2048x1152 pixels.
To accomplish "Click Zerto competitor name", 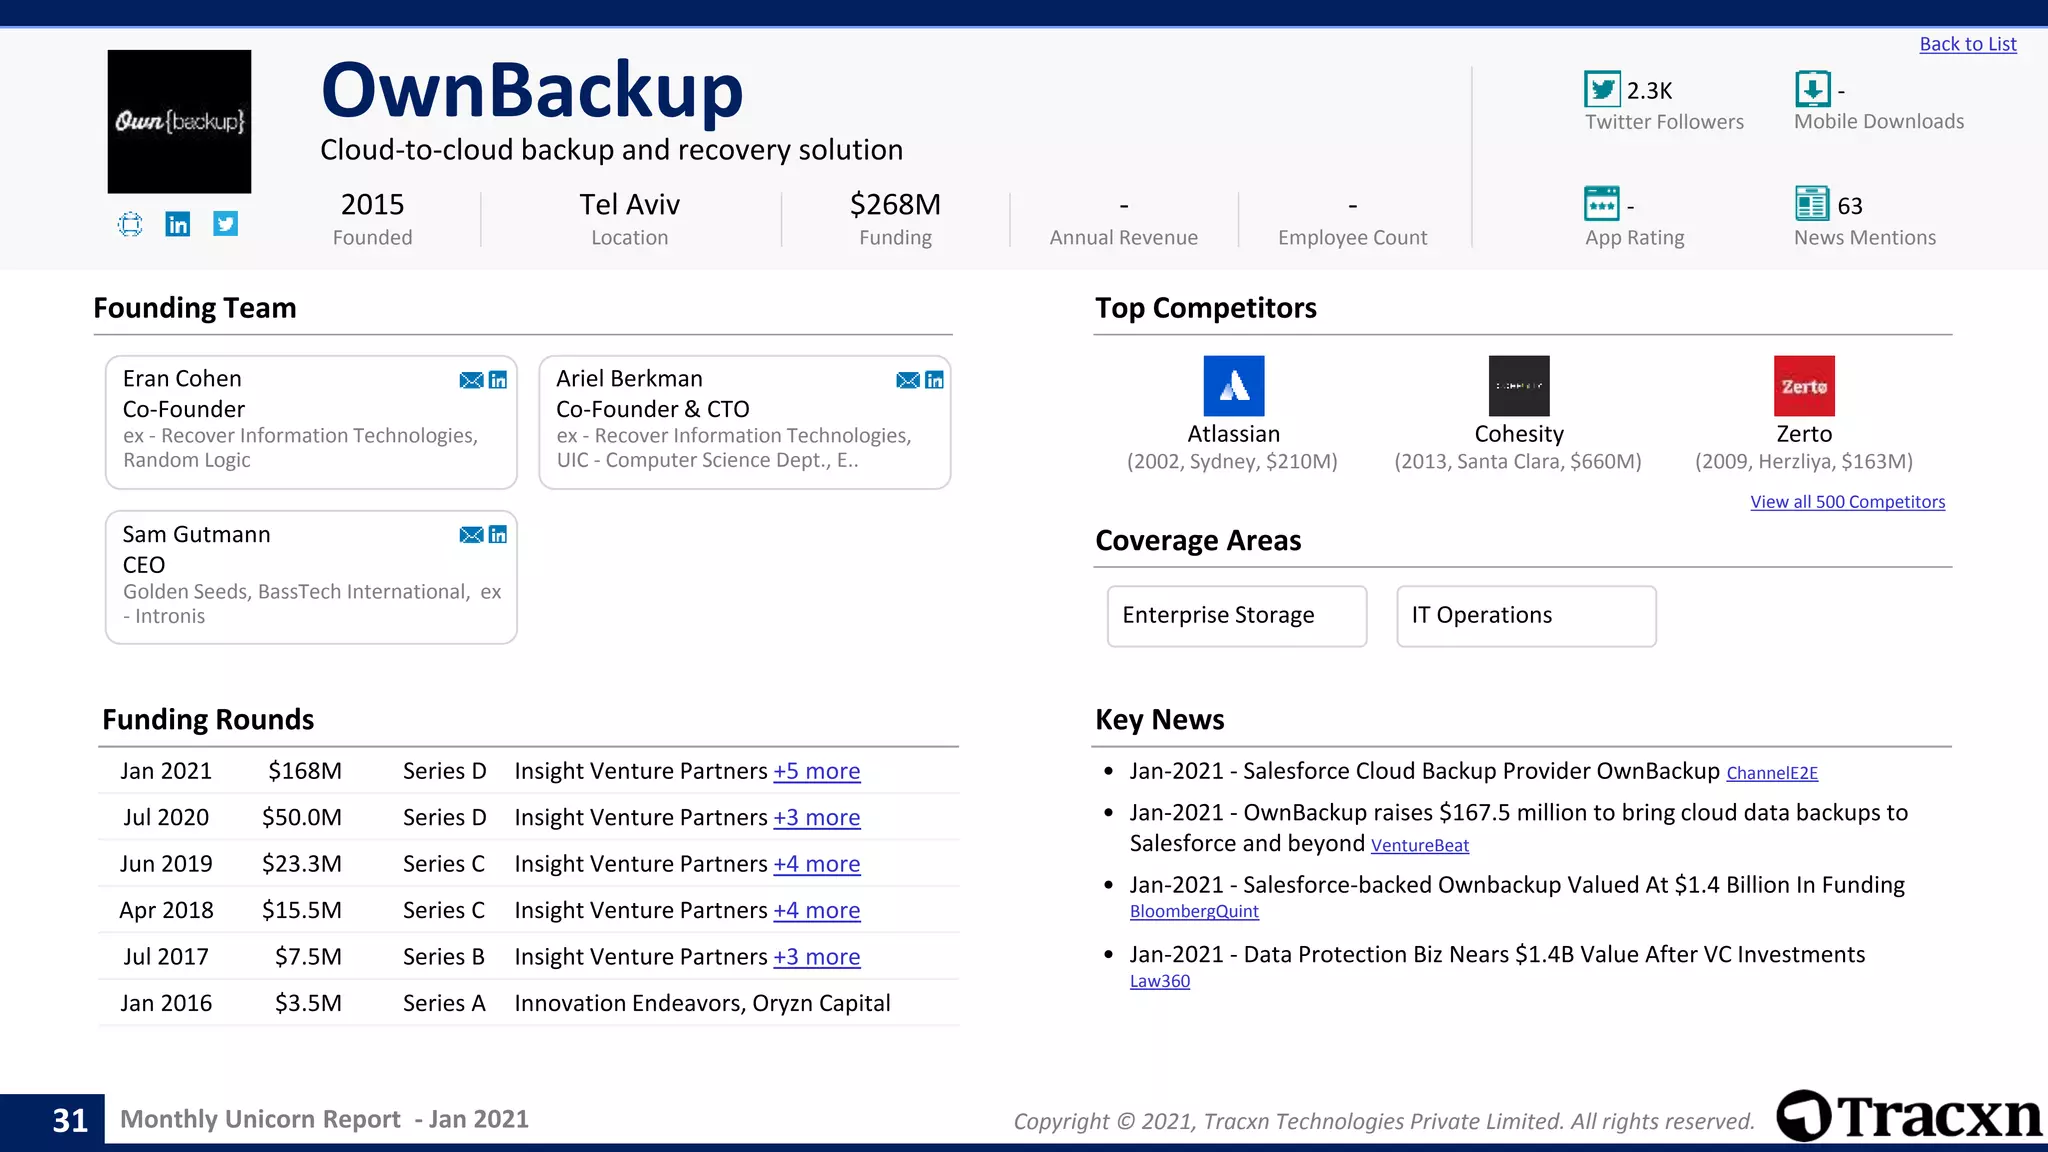I will [1804, 434].
